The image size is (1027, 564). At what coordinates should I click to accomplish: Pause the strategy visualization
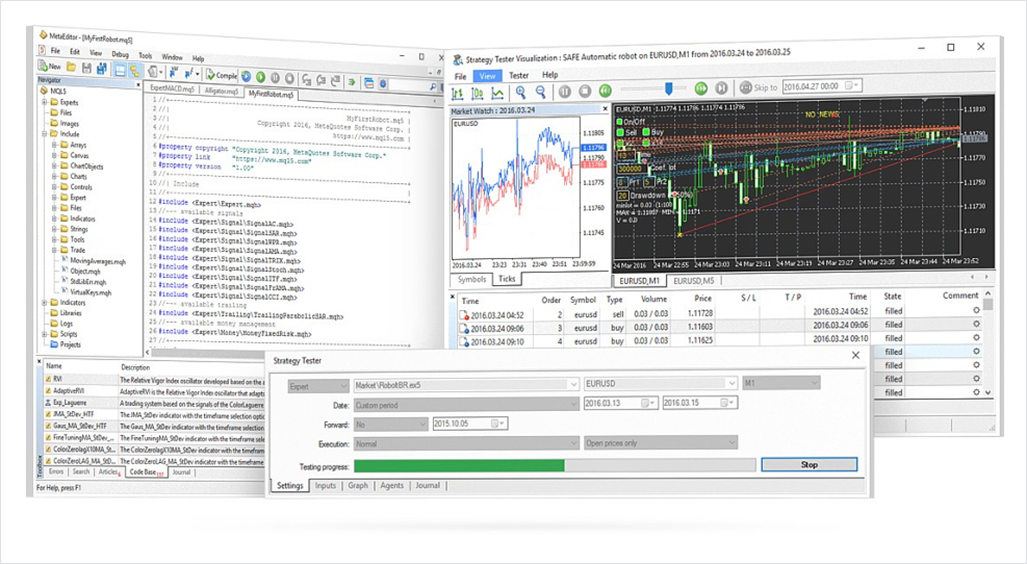(x=565, y=91)
